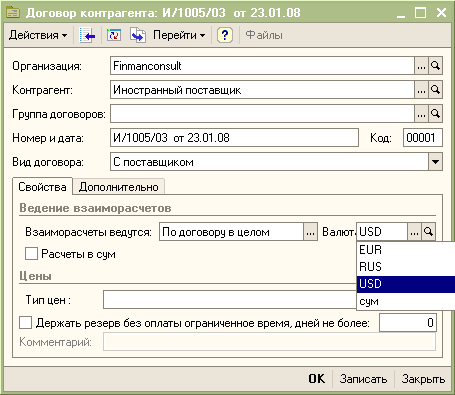Click the Контрагент input field
Viewport: 455px width, 395px height.
262,90
